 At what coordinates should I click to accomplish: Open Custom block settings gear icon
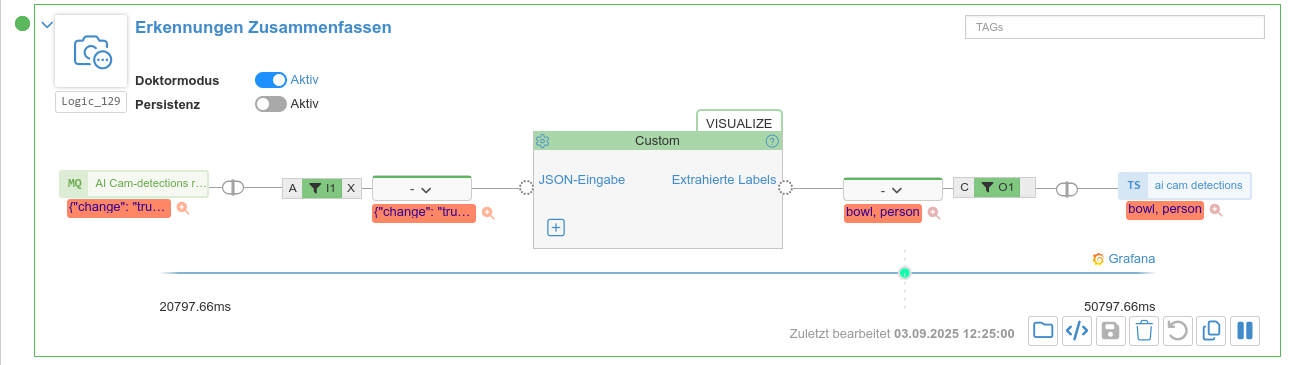coord(543,141)
